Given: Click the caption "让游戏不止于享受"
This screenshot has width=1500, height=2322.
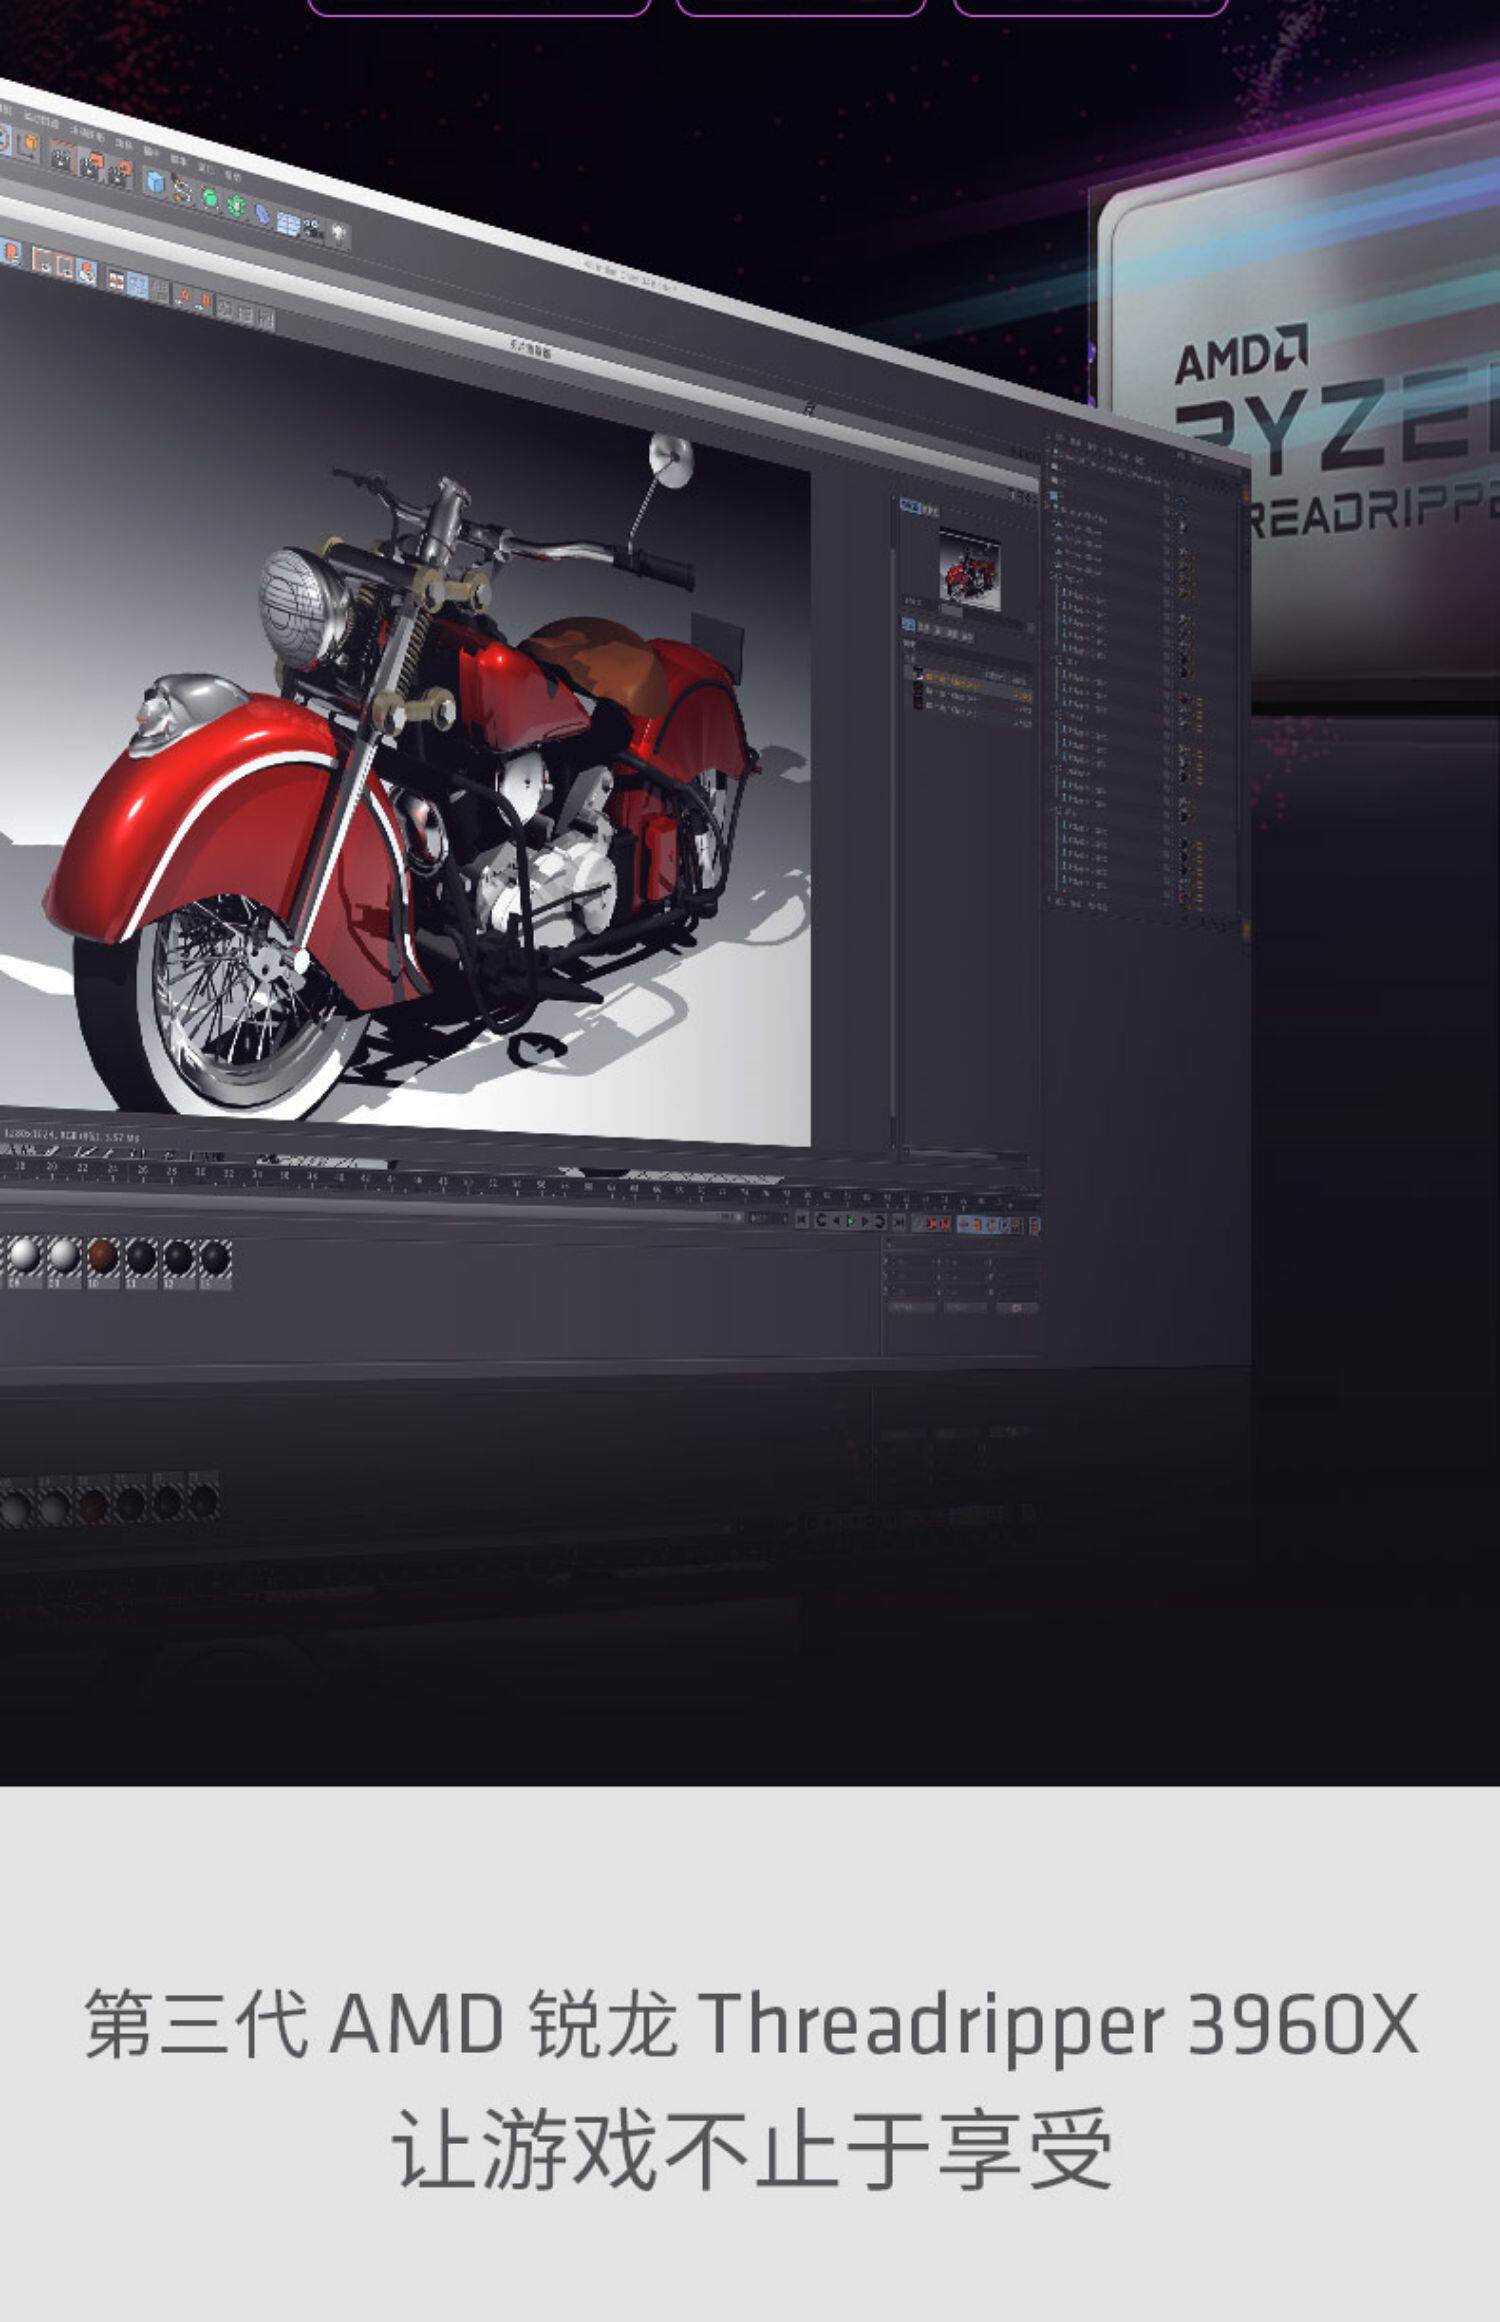Looking at the screenshot, I should coord(751,2151).
